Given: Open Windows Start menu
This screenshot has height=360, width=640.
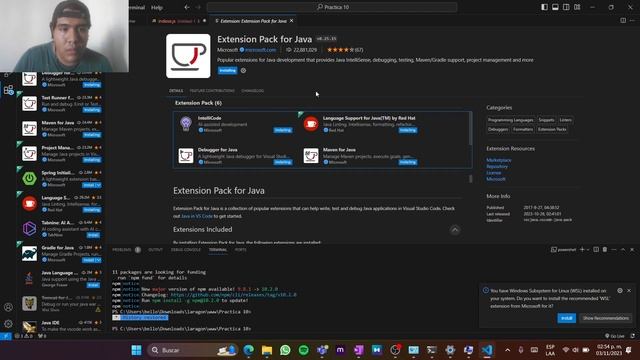Looking at the screenshot, I should (136, 350).
